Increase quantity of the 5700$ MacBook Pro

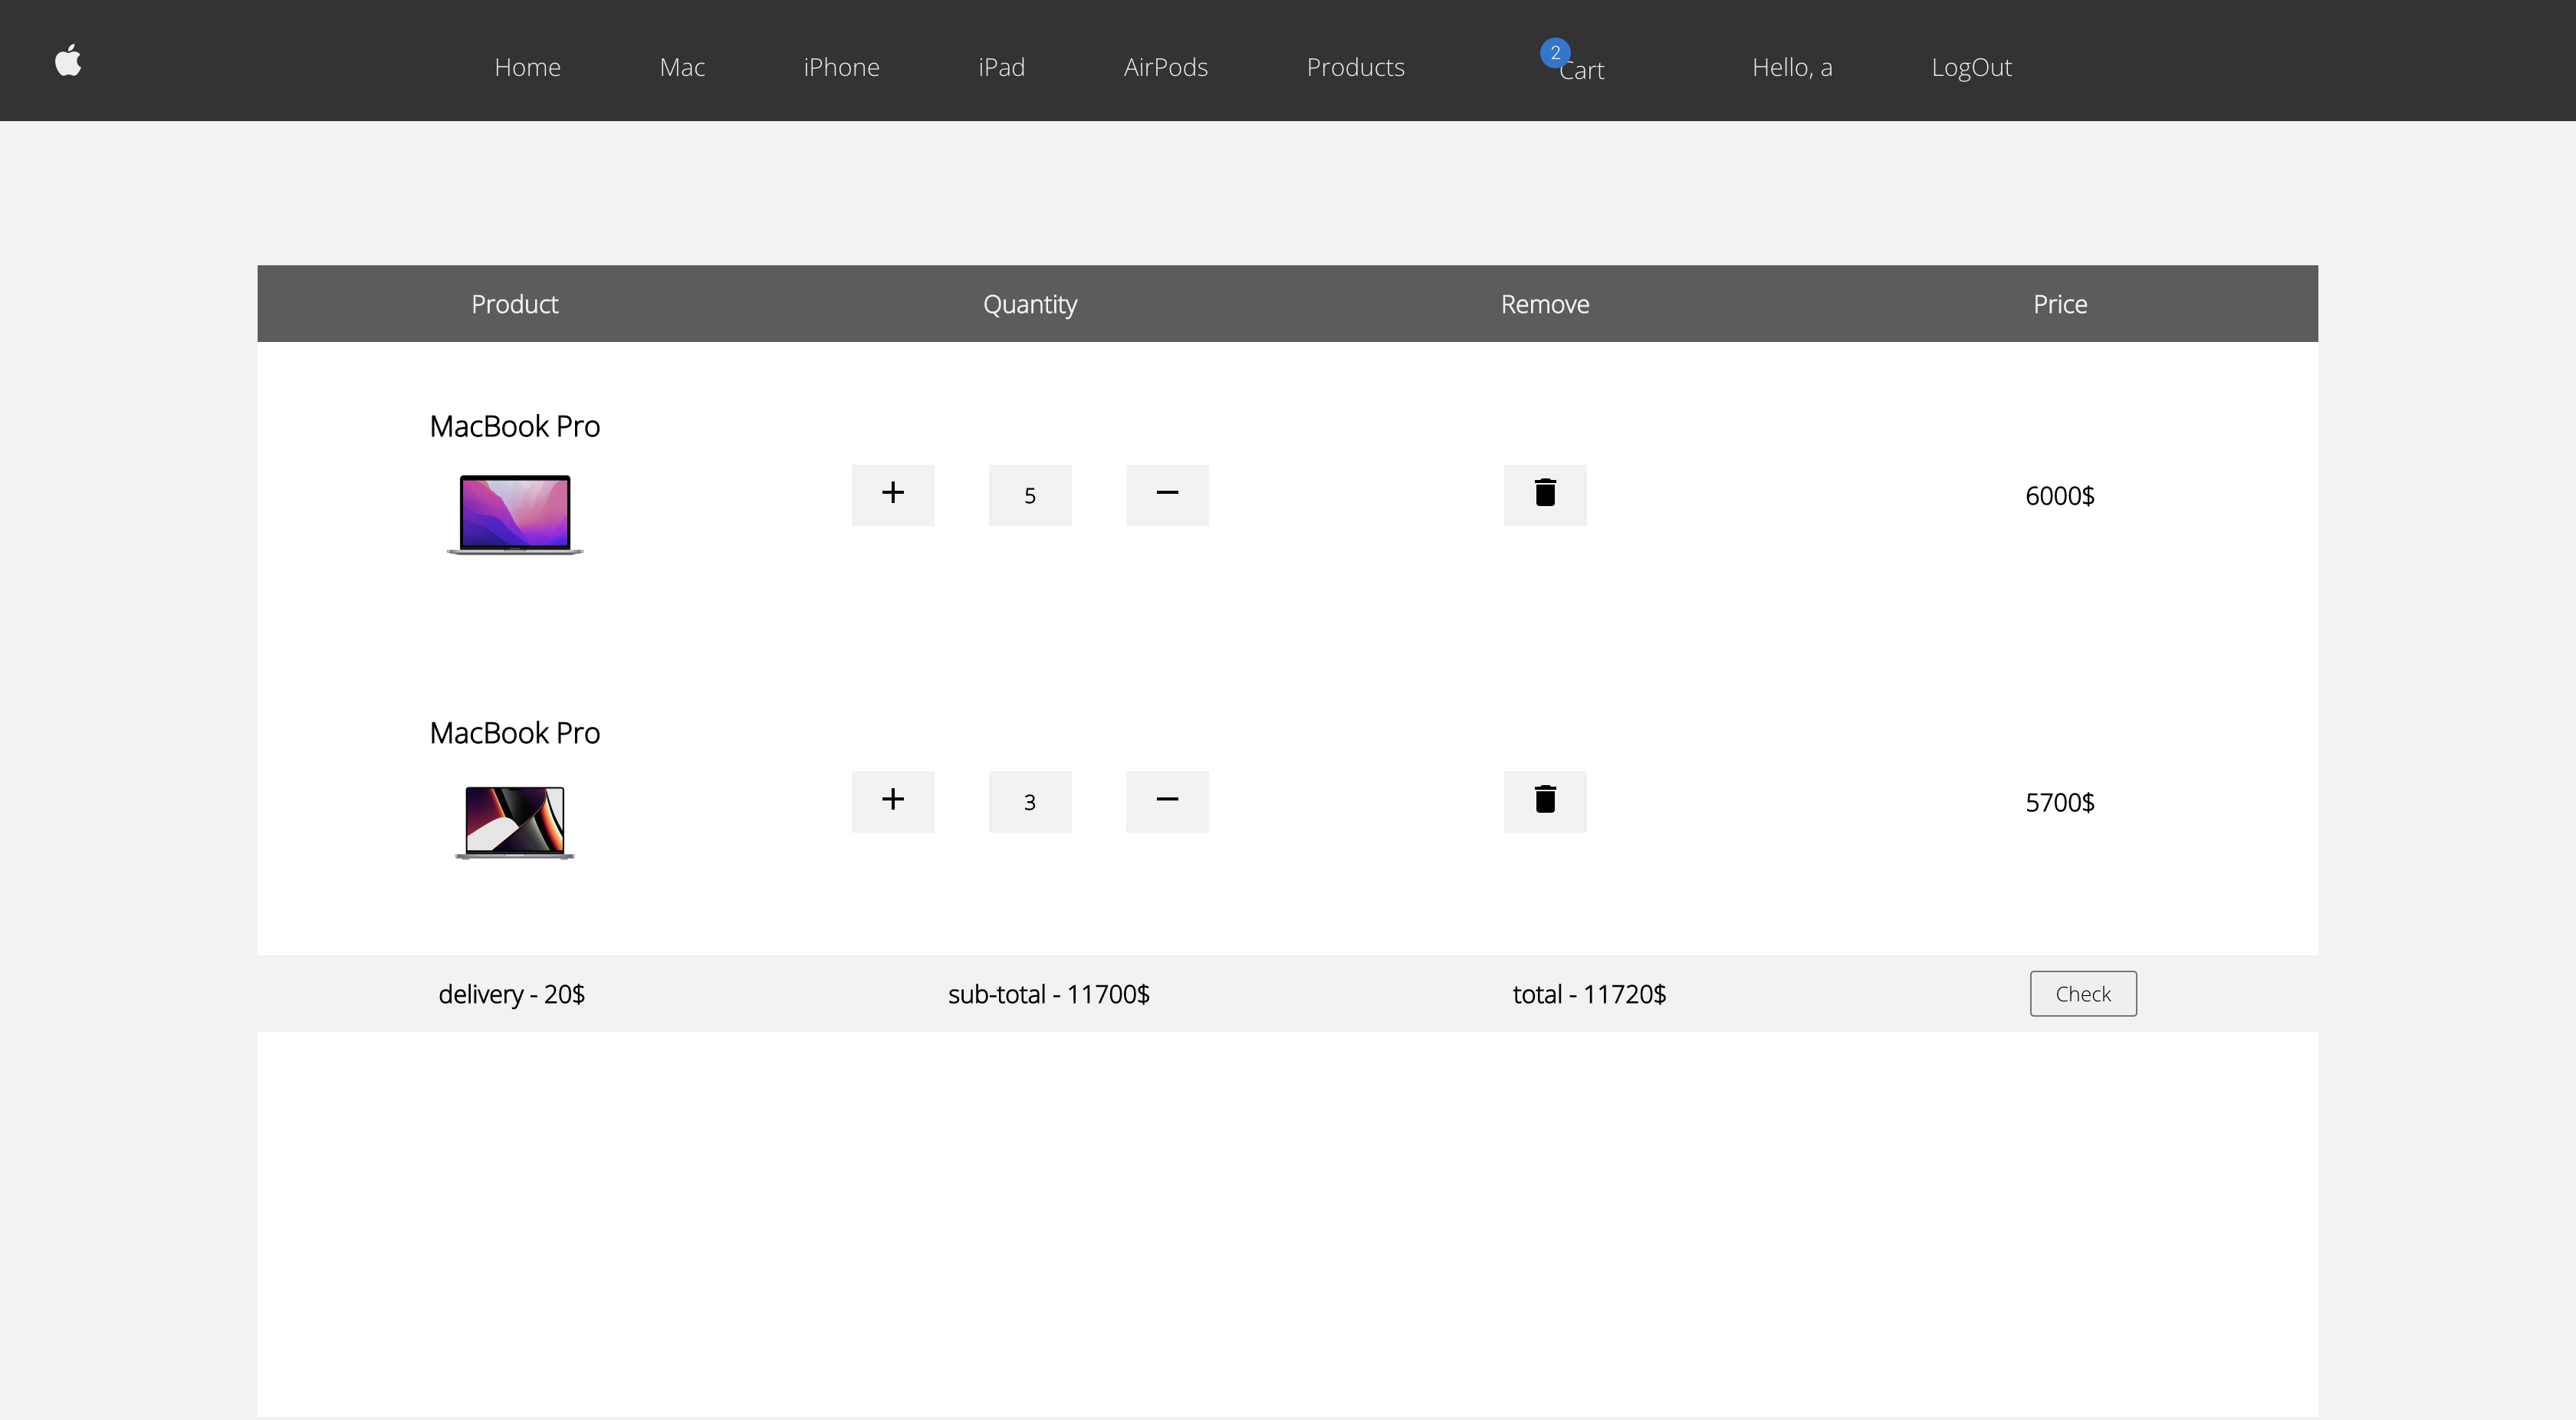click(x=893, y=801)
